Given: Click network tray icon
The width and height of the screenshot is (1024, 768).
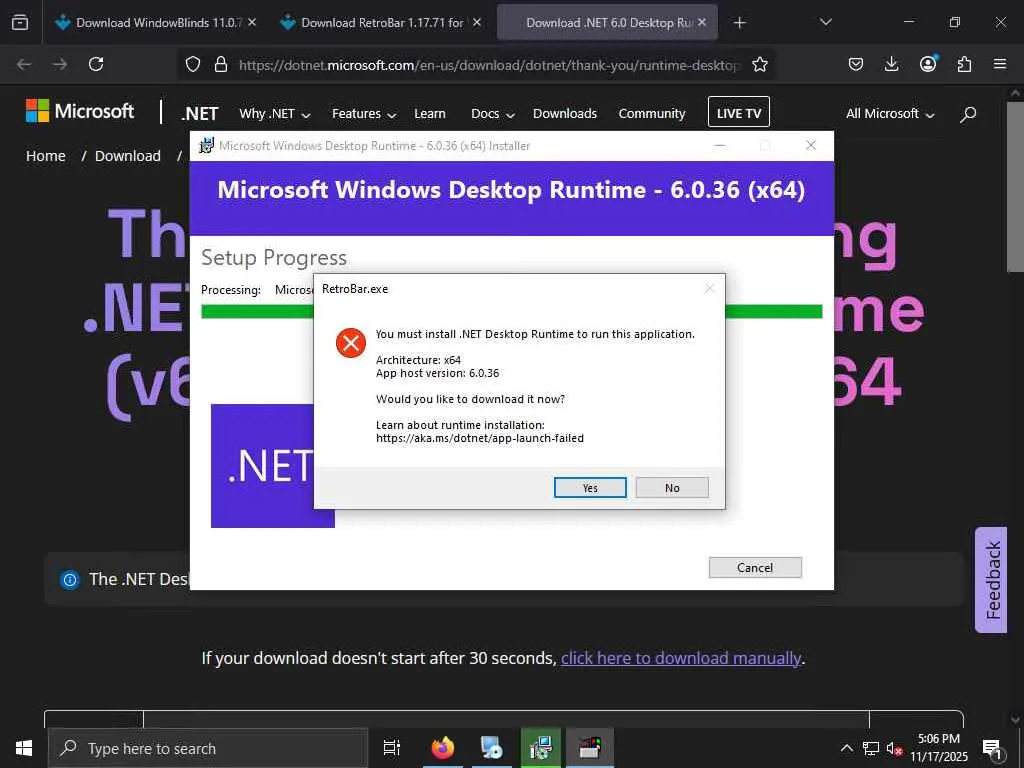Looking at the screenshot, I should pos(871,748).
